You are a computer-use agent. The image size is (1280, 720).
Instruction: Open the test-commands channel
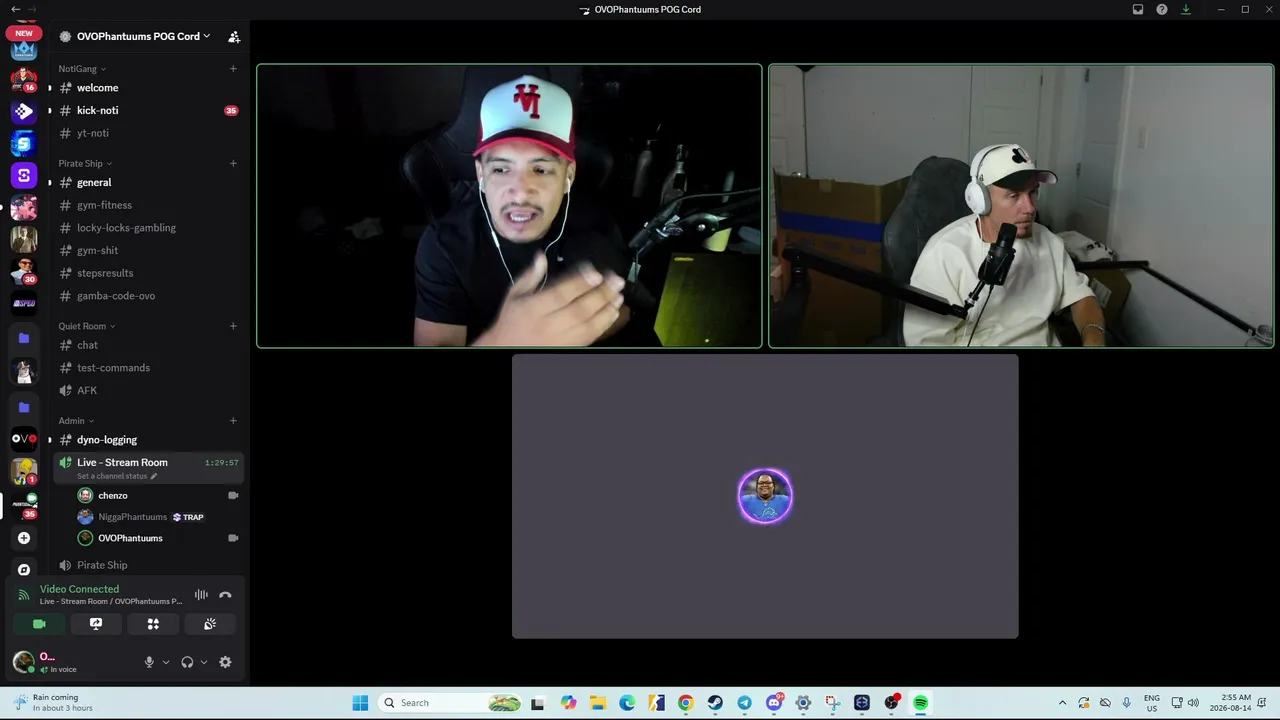tap(148, 368)
